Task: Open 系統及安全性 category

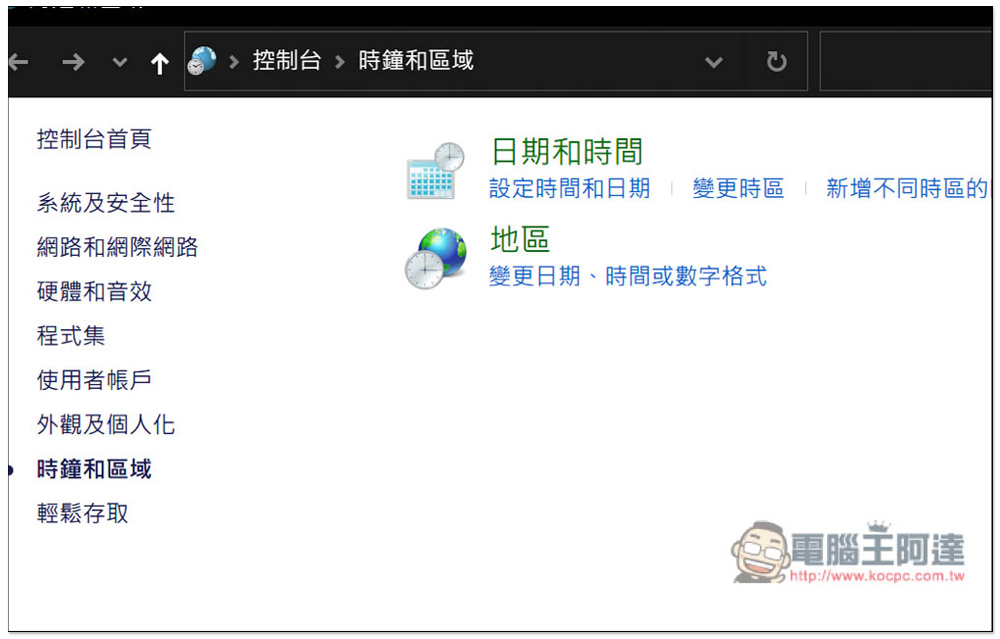Action: pos(106,203)
